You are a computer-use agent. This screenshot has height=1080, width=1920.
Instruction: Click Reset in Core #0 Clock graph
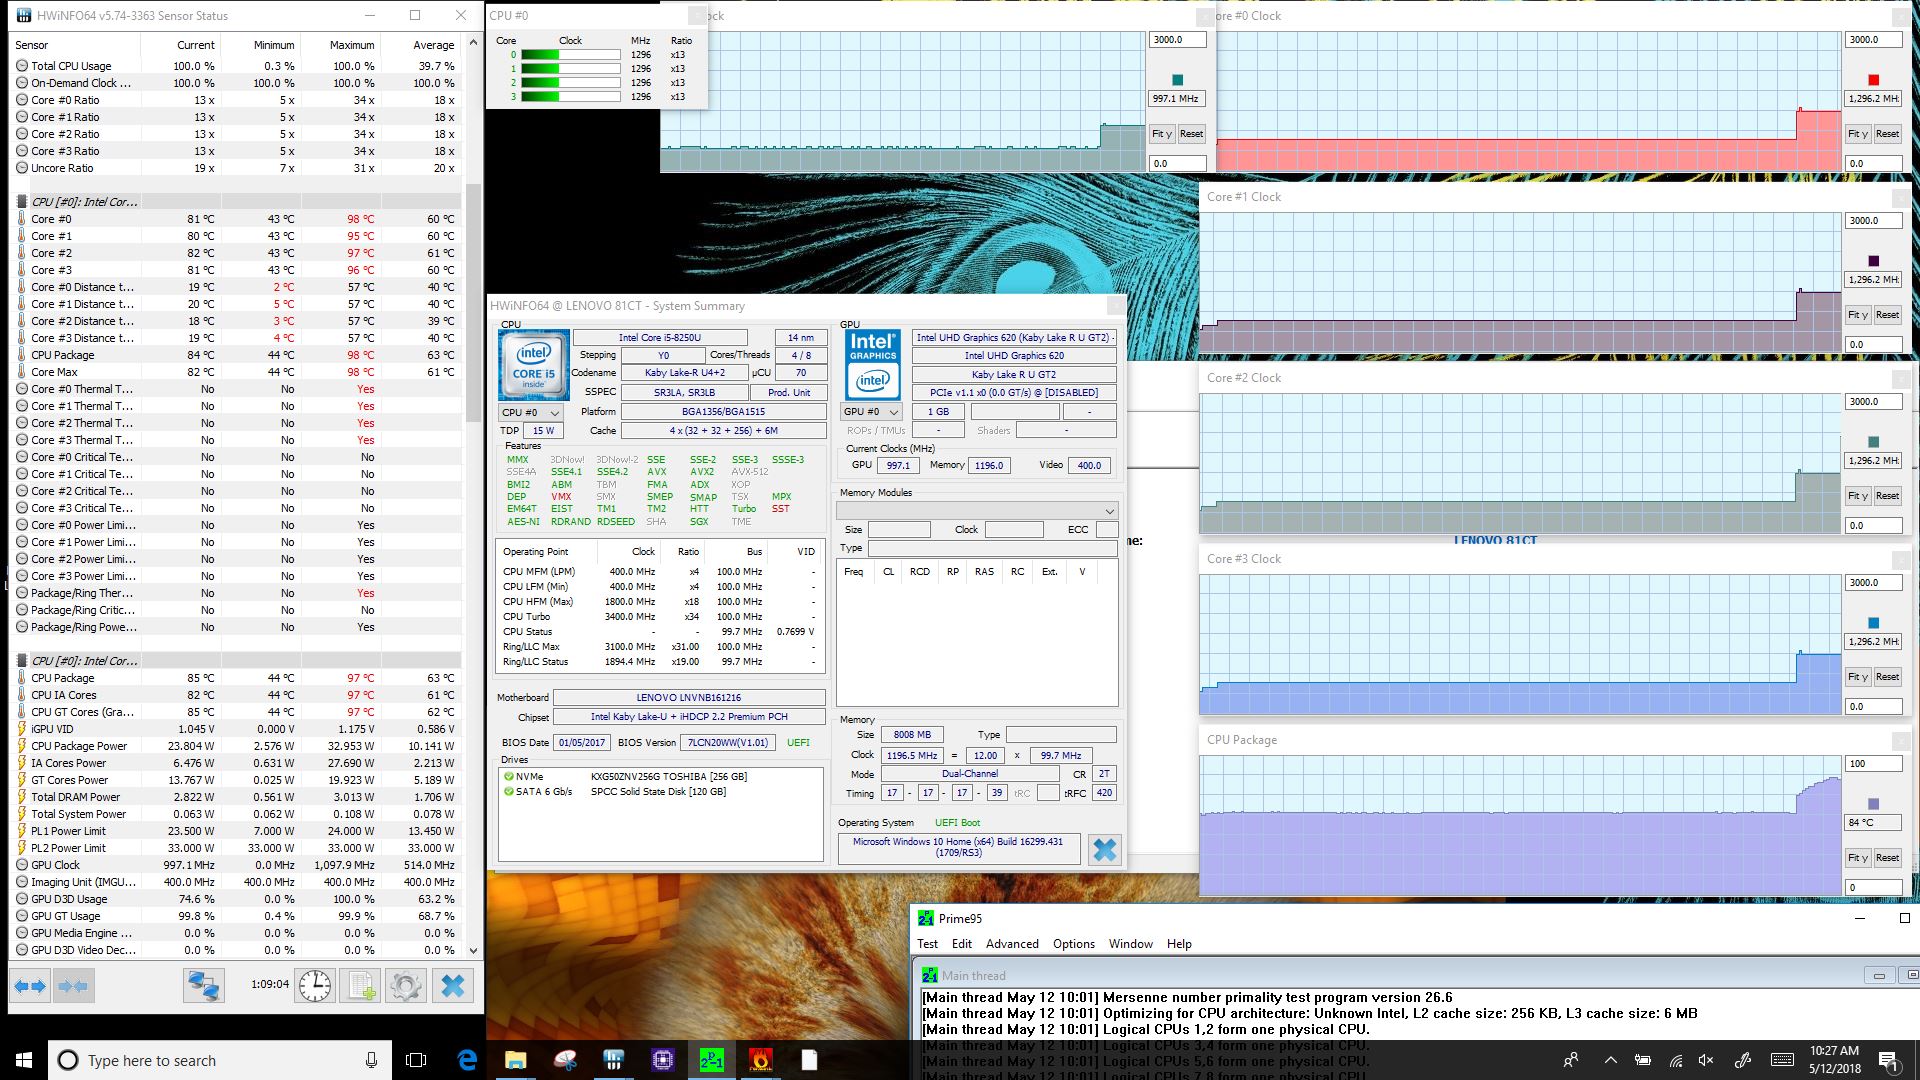1887,134
